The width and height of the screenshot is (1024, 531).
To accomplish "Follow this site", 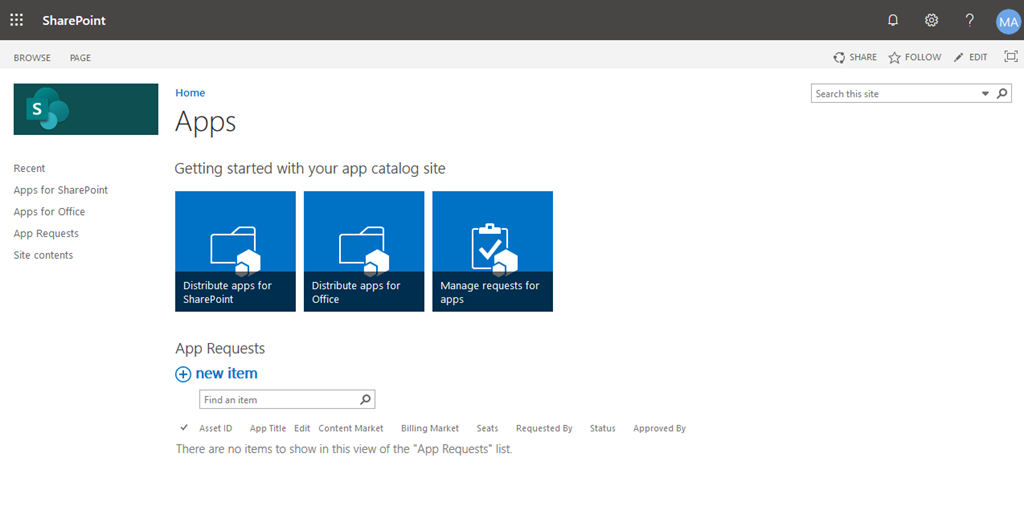I will (914, 57).
